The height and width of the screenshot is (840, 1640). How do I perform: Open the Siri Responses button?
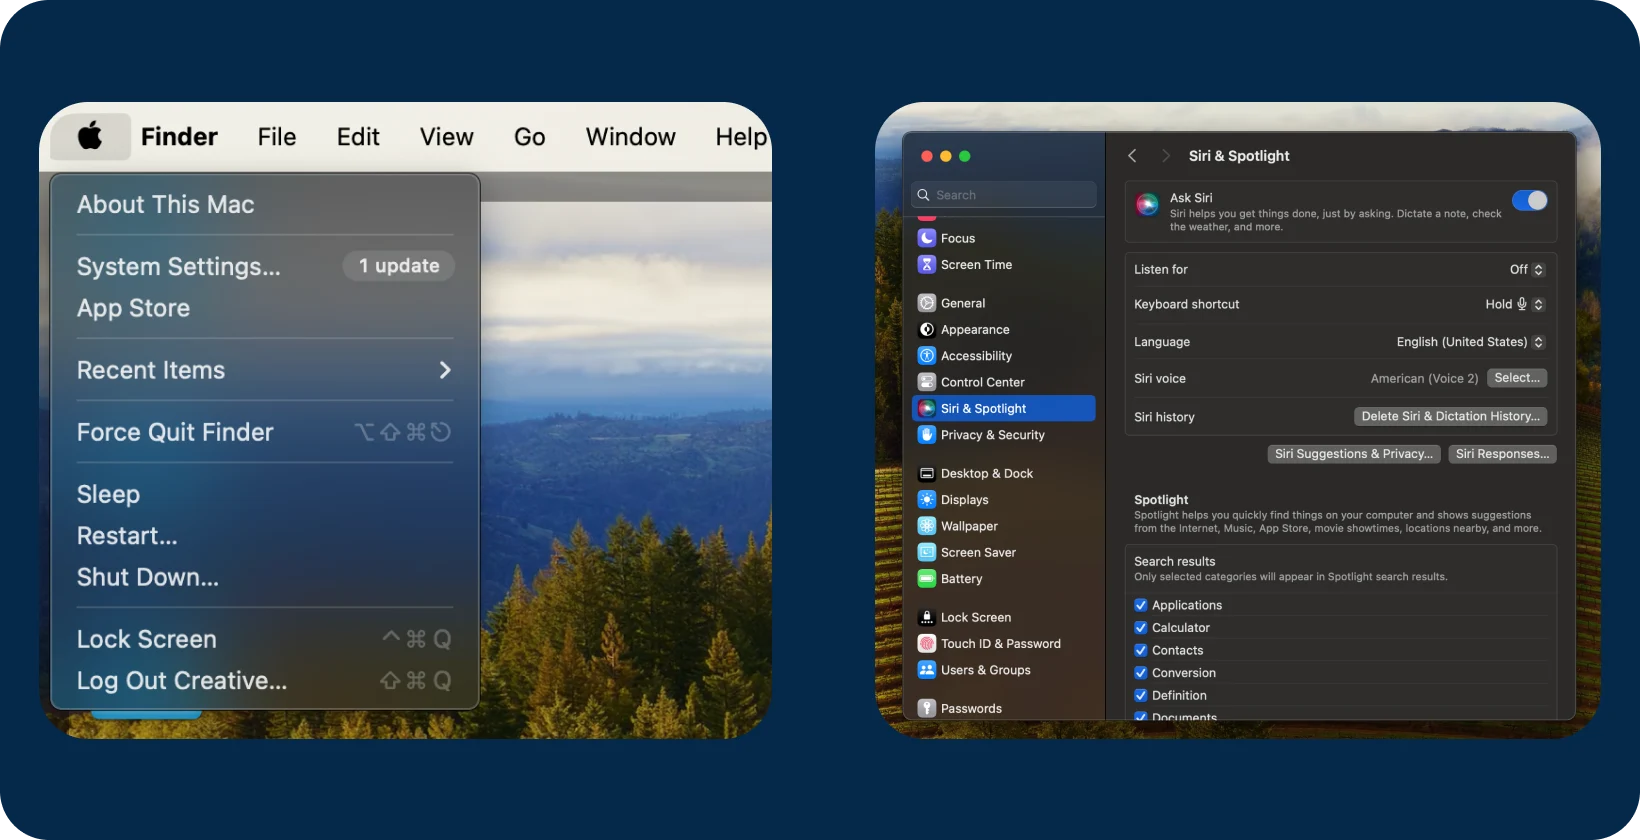coord(1502,454)
